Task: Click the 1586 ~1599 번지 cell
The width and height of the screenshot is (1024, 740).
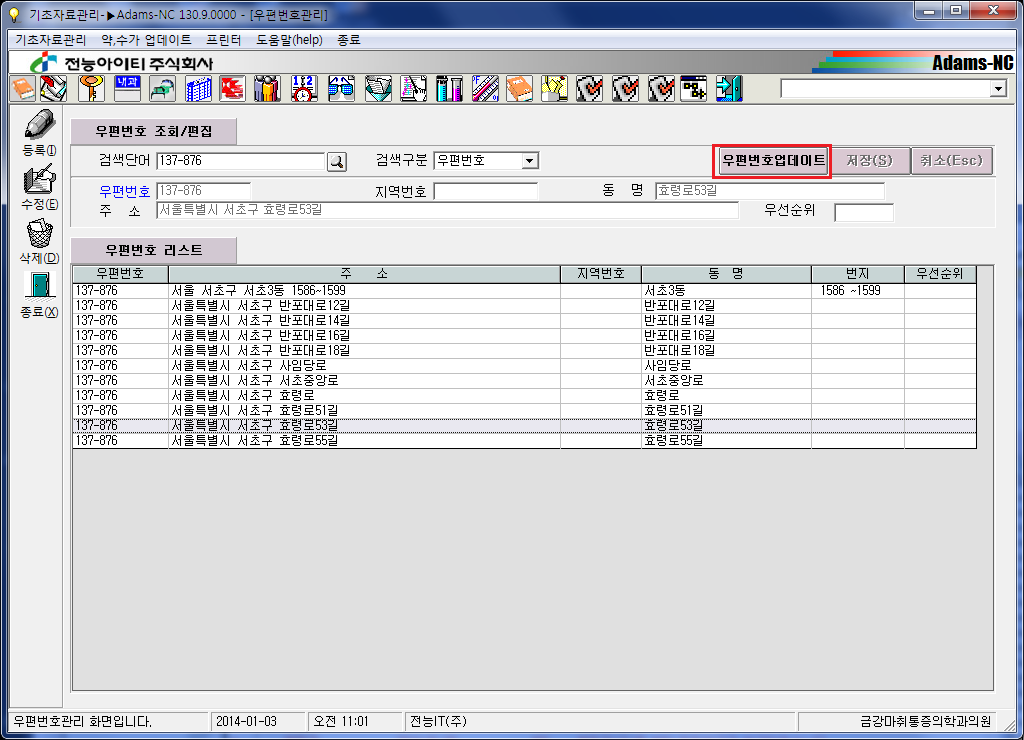Action: click(857, 291)
